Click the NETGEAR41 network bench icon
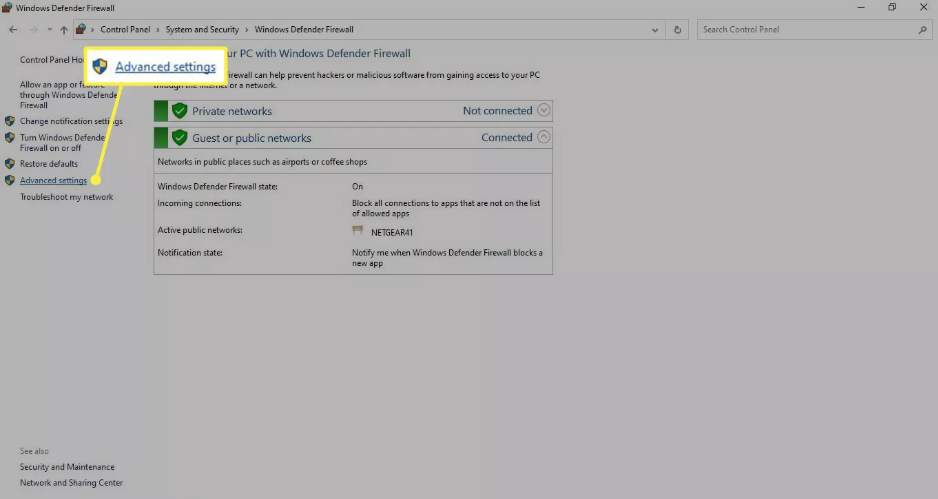The width and height of the screenshot is (938, 499). pos(358,230)
